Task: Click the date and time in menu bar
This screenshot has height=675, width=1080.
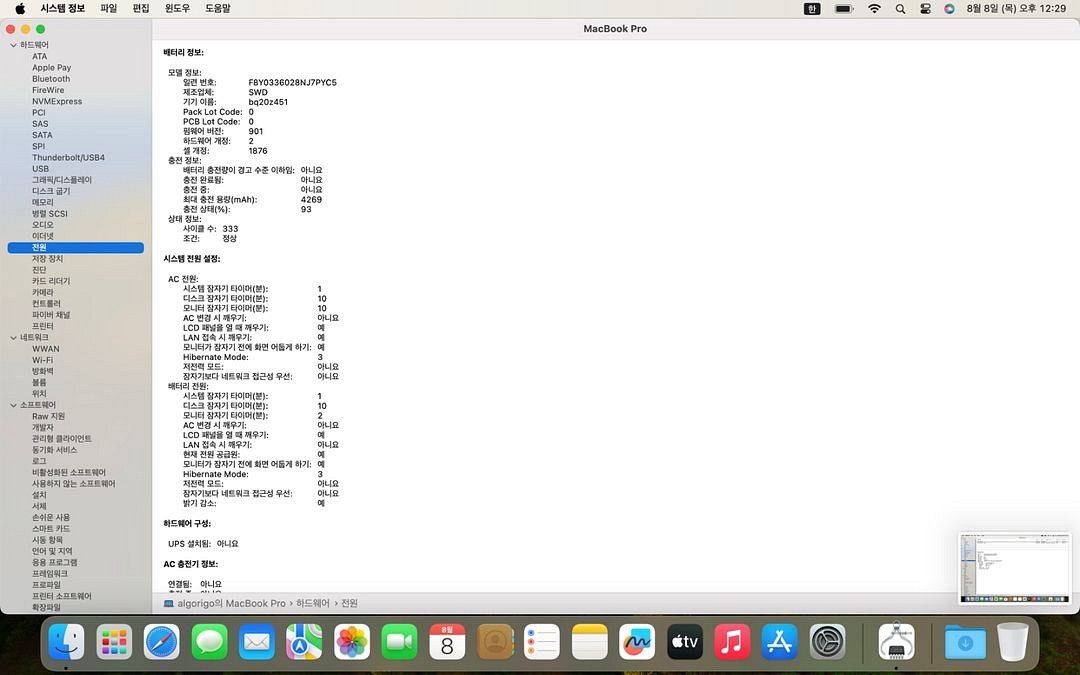Action: click(1016, 9)
